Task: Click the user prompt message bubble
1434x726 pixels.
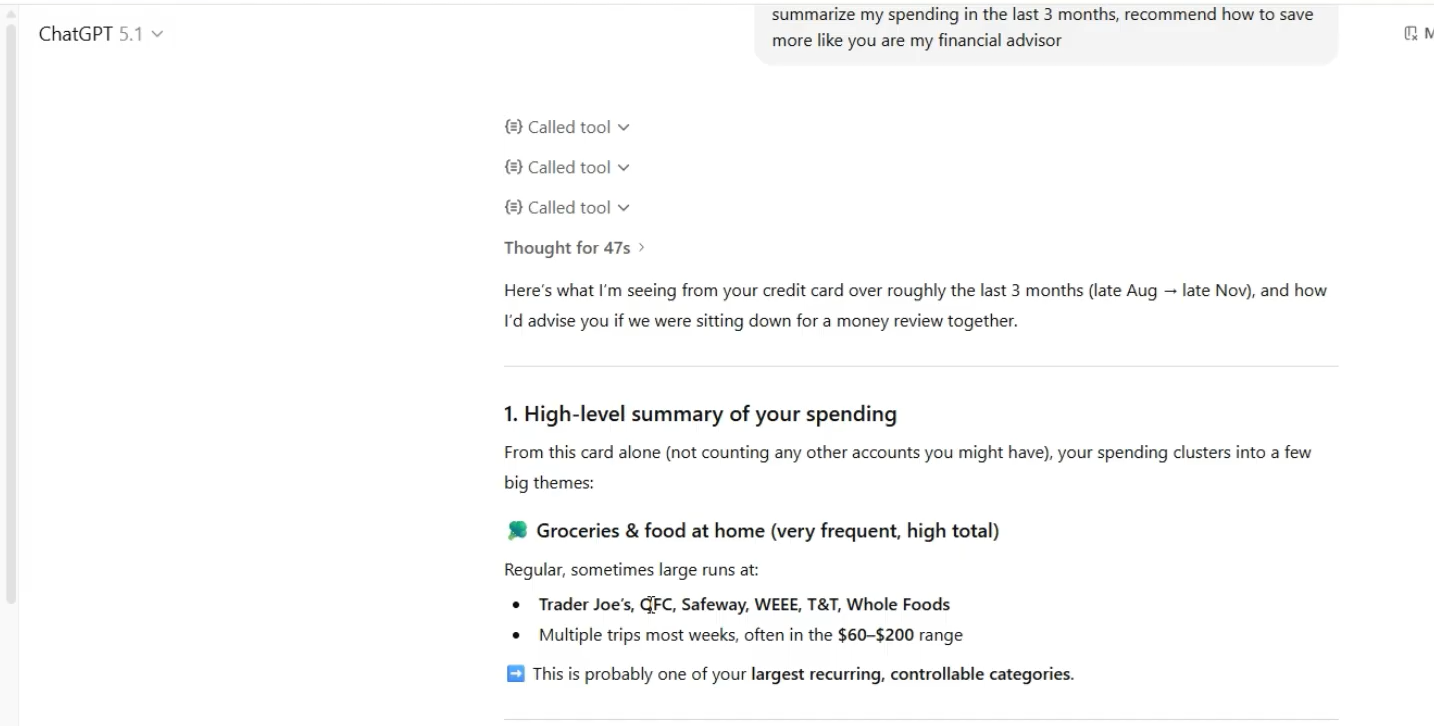Action: 1045,28
